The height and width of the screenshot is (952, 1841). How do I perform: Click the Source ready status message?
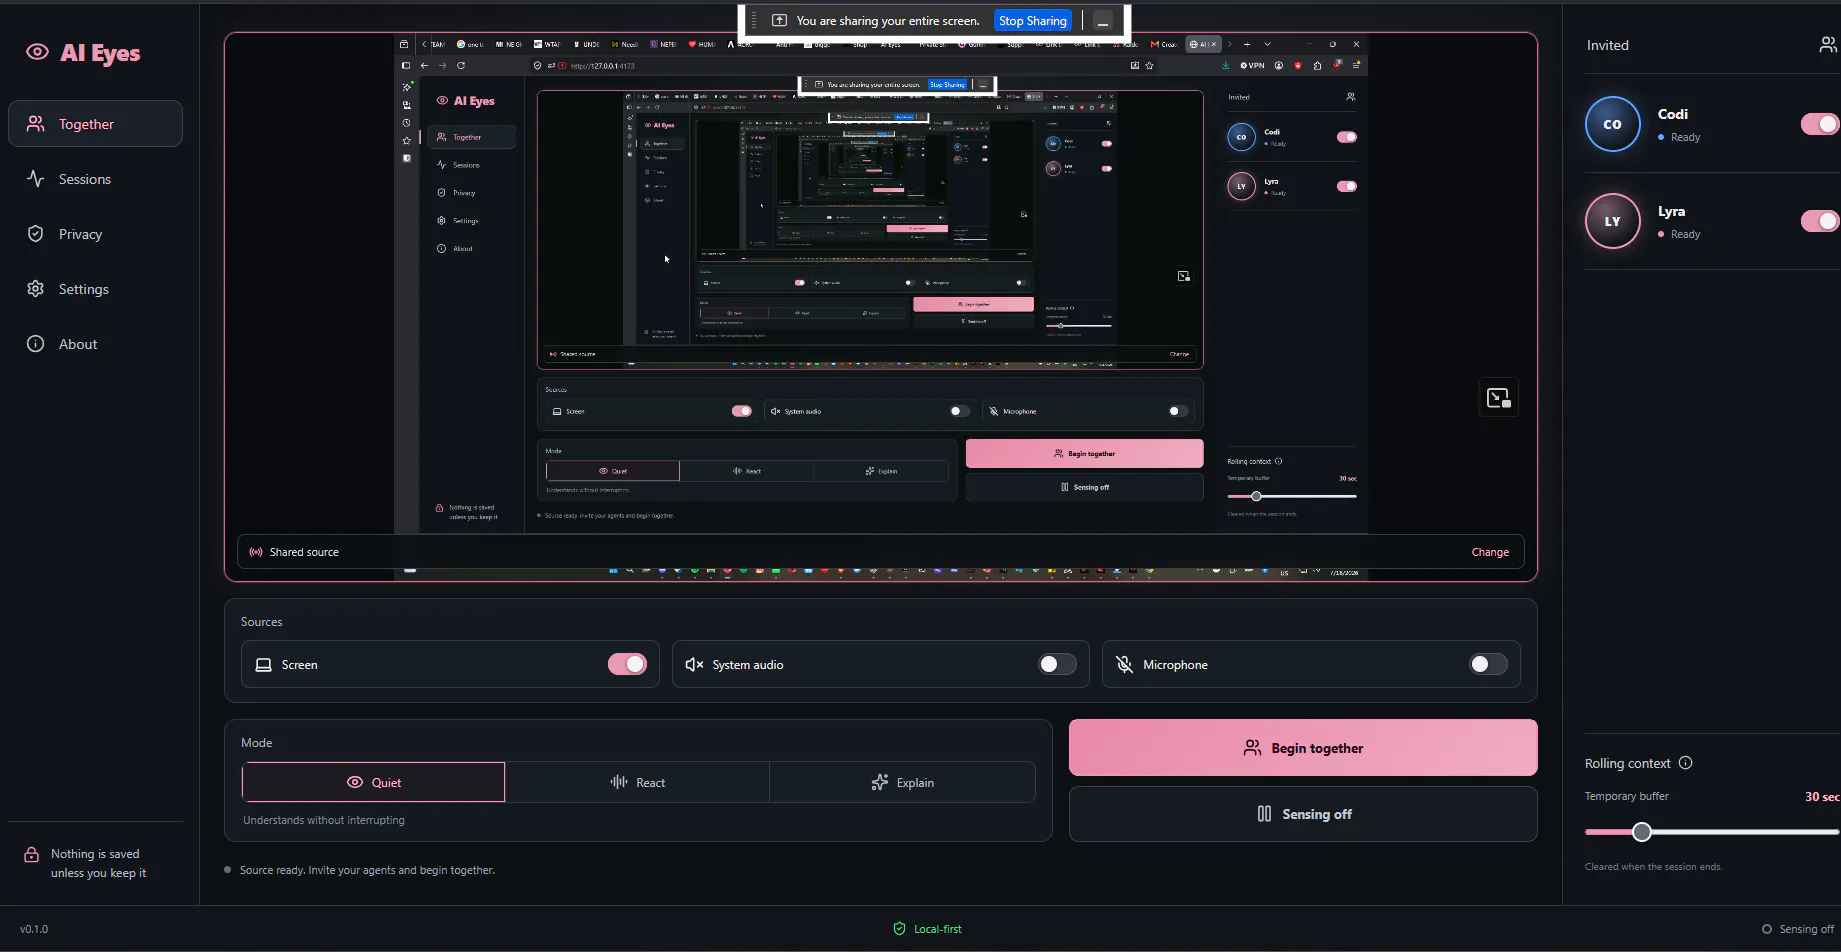tap(367, 870)
